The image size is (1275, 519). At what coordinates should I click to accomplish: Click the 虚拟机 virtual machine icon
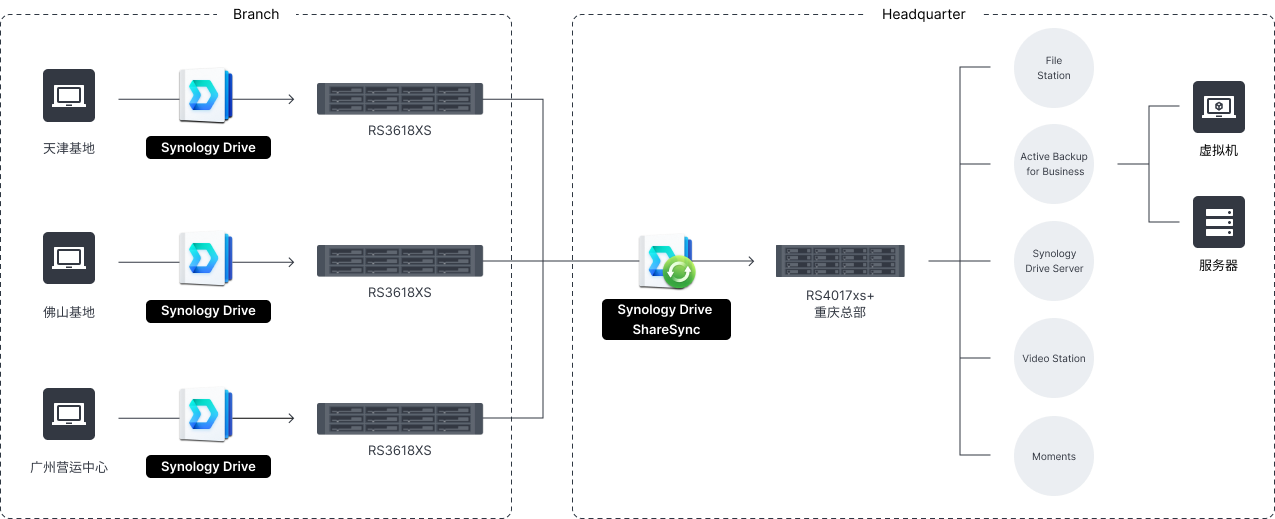(1219, 107)
